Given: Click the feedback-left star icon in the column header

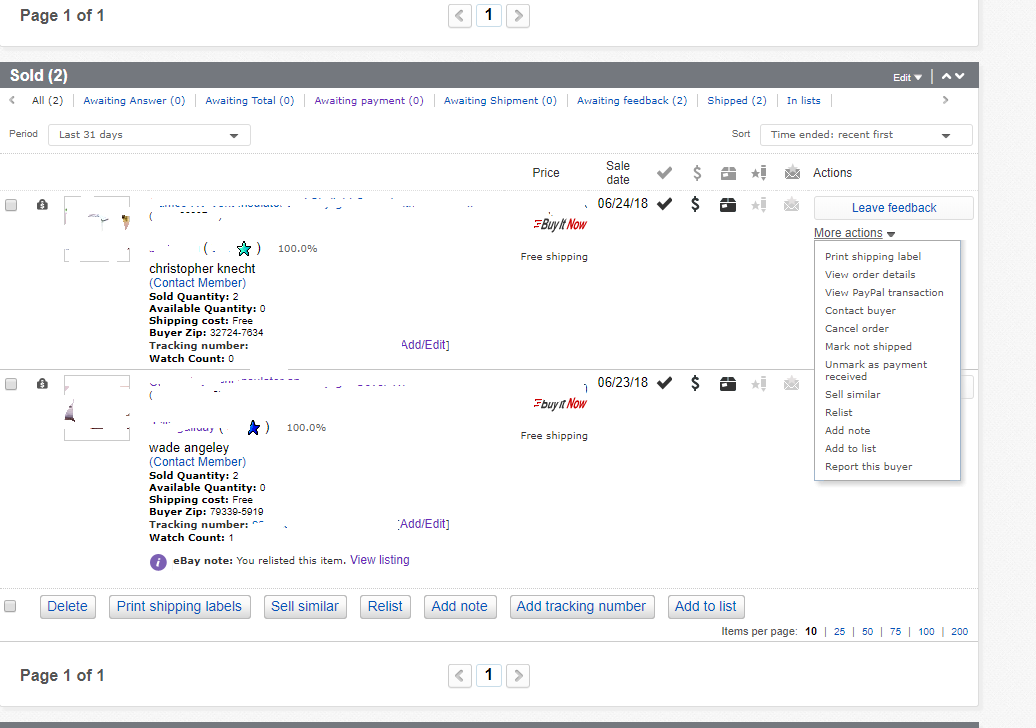Looking at the screenshot, I should click(x=759, y=173).
